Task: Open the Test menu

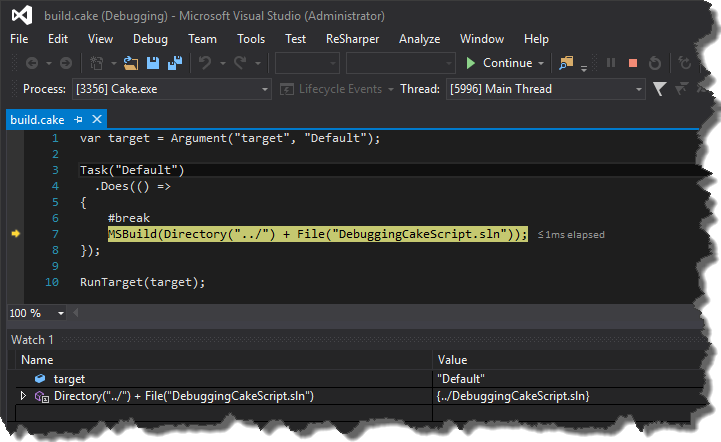Action: tap(295, 39)
